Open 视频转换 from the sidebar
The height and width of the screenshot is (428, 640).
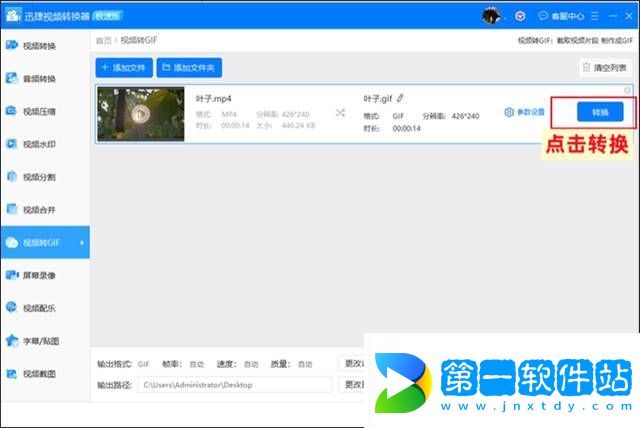click(39, 46)
